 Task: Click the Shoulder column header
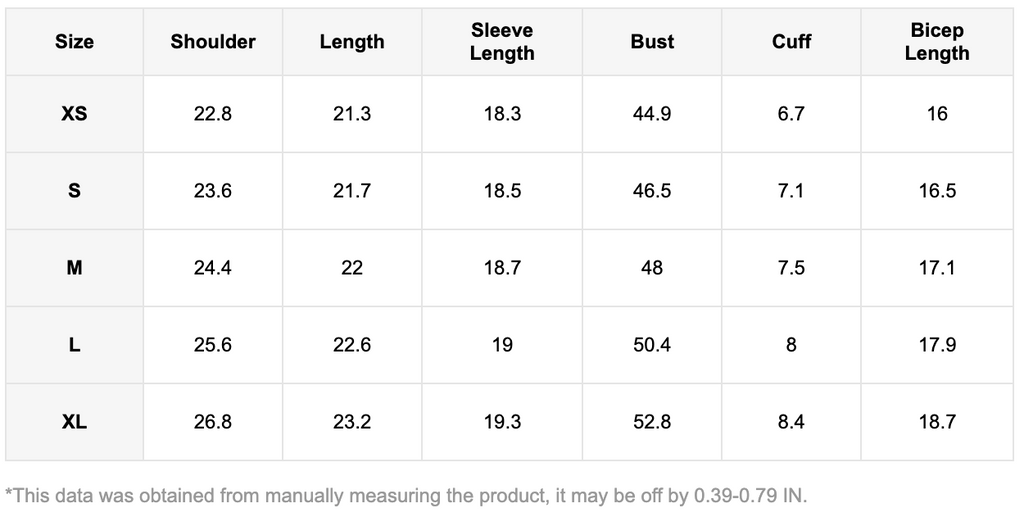coord(213,42)
